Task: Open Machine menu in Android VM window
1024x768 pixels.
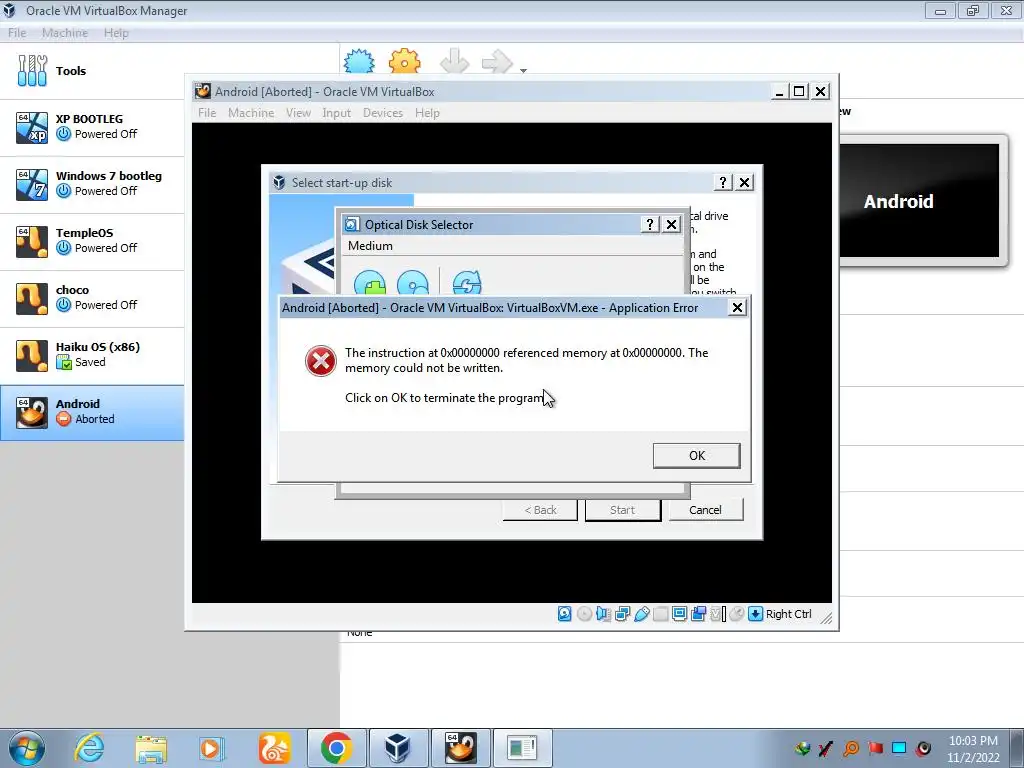Action: 251,113
